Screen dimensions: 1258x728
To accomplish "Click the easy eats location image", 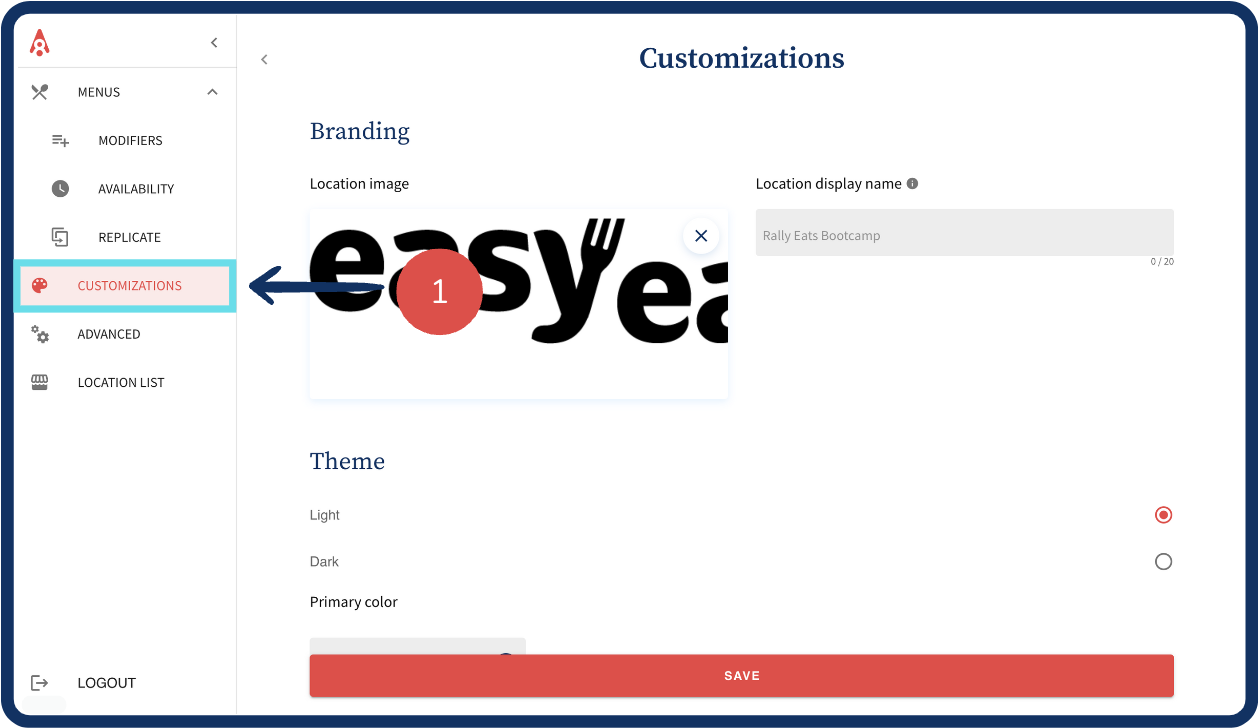I will point(518,304).
